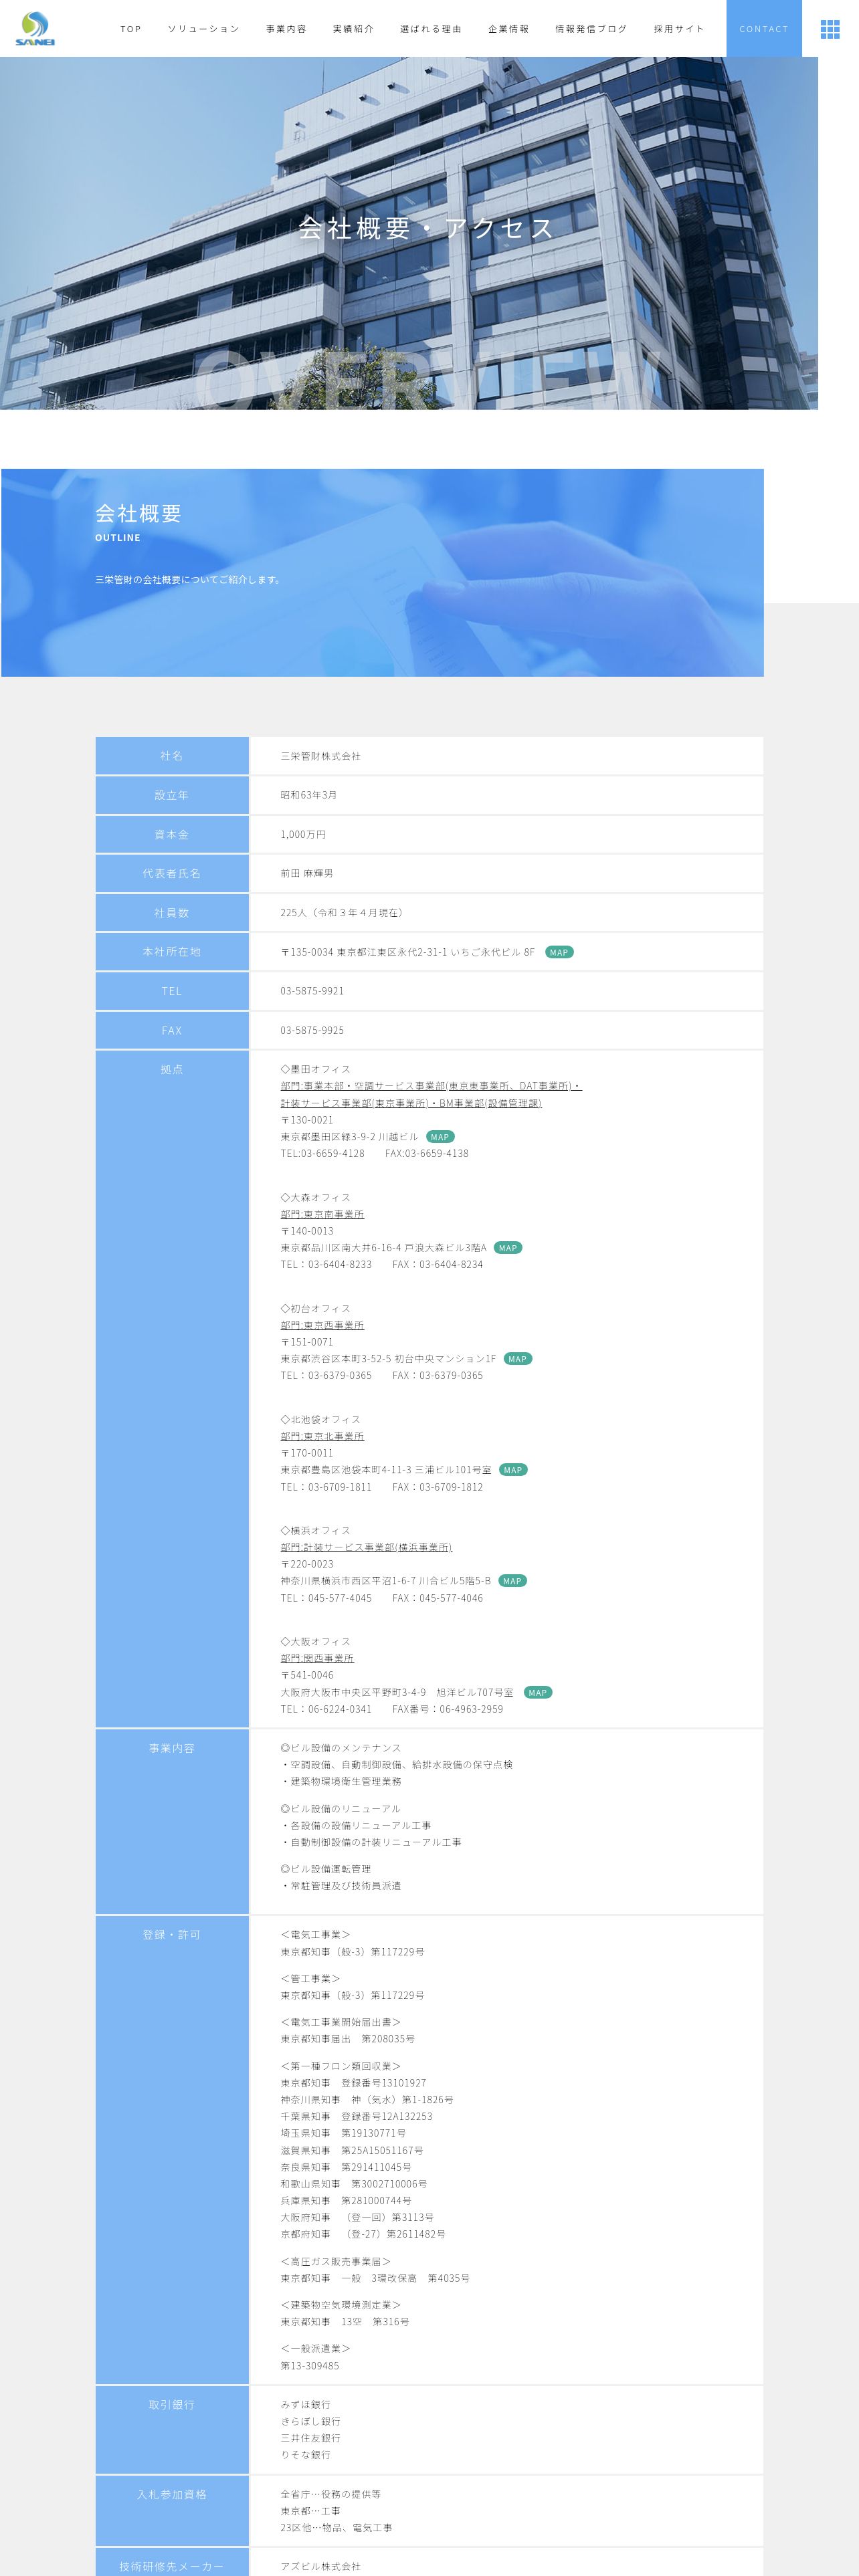Click アズビル株式会社 text
This screenshot has height=2576, width=859.
click(320, 2566)
